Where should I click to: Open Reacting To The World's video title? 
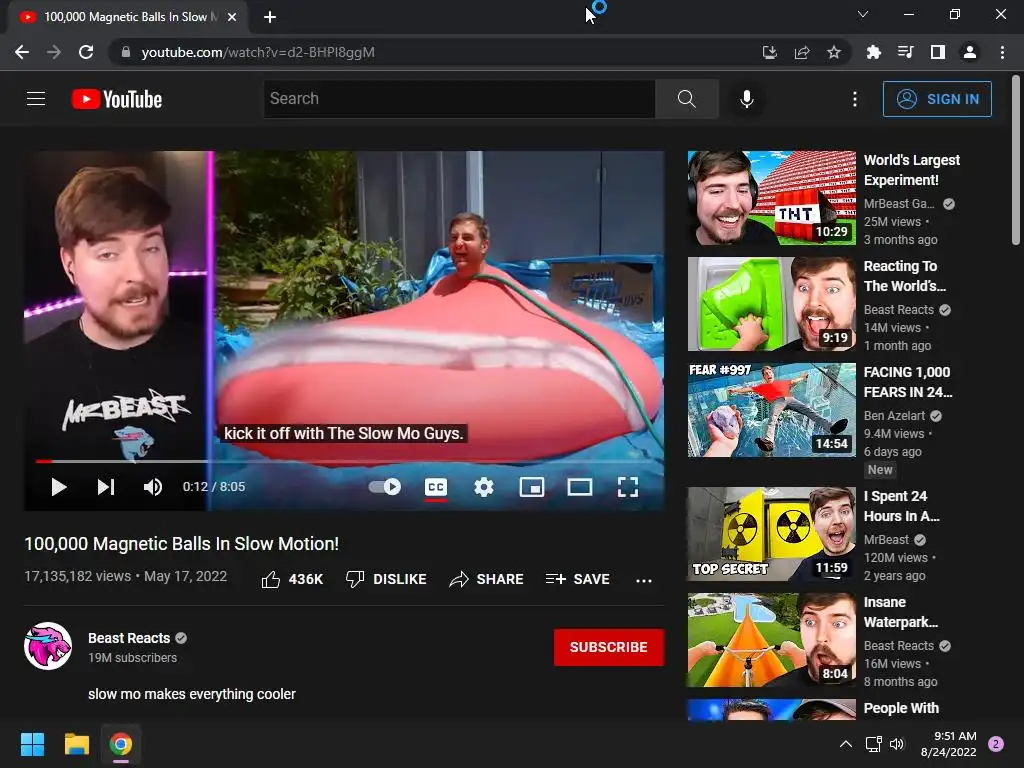coord(904,276)
